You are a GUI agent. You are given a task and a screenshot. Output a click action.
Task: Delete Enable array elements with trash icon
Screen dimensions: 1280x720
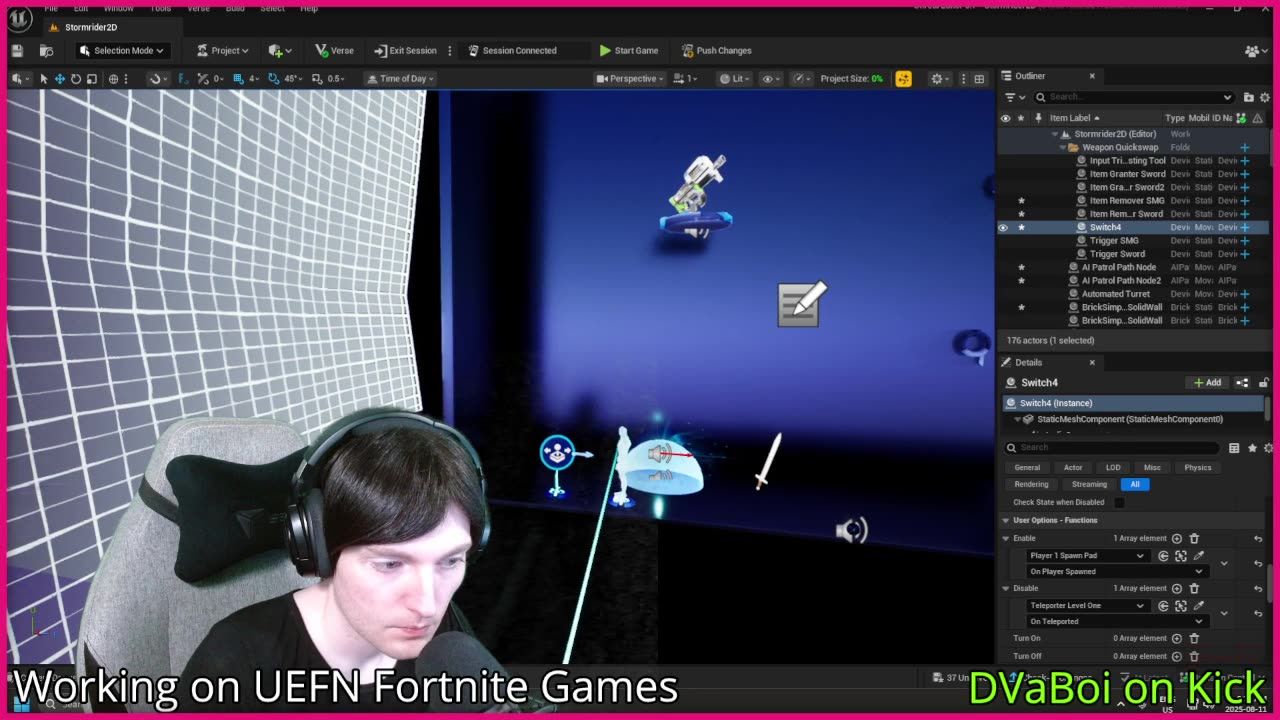(1194, 538)
